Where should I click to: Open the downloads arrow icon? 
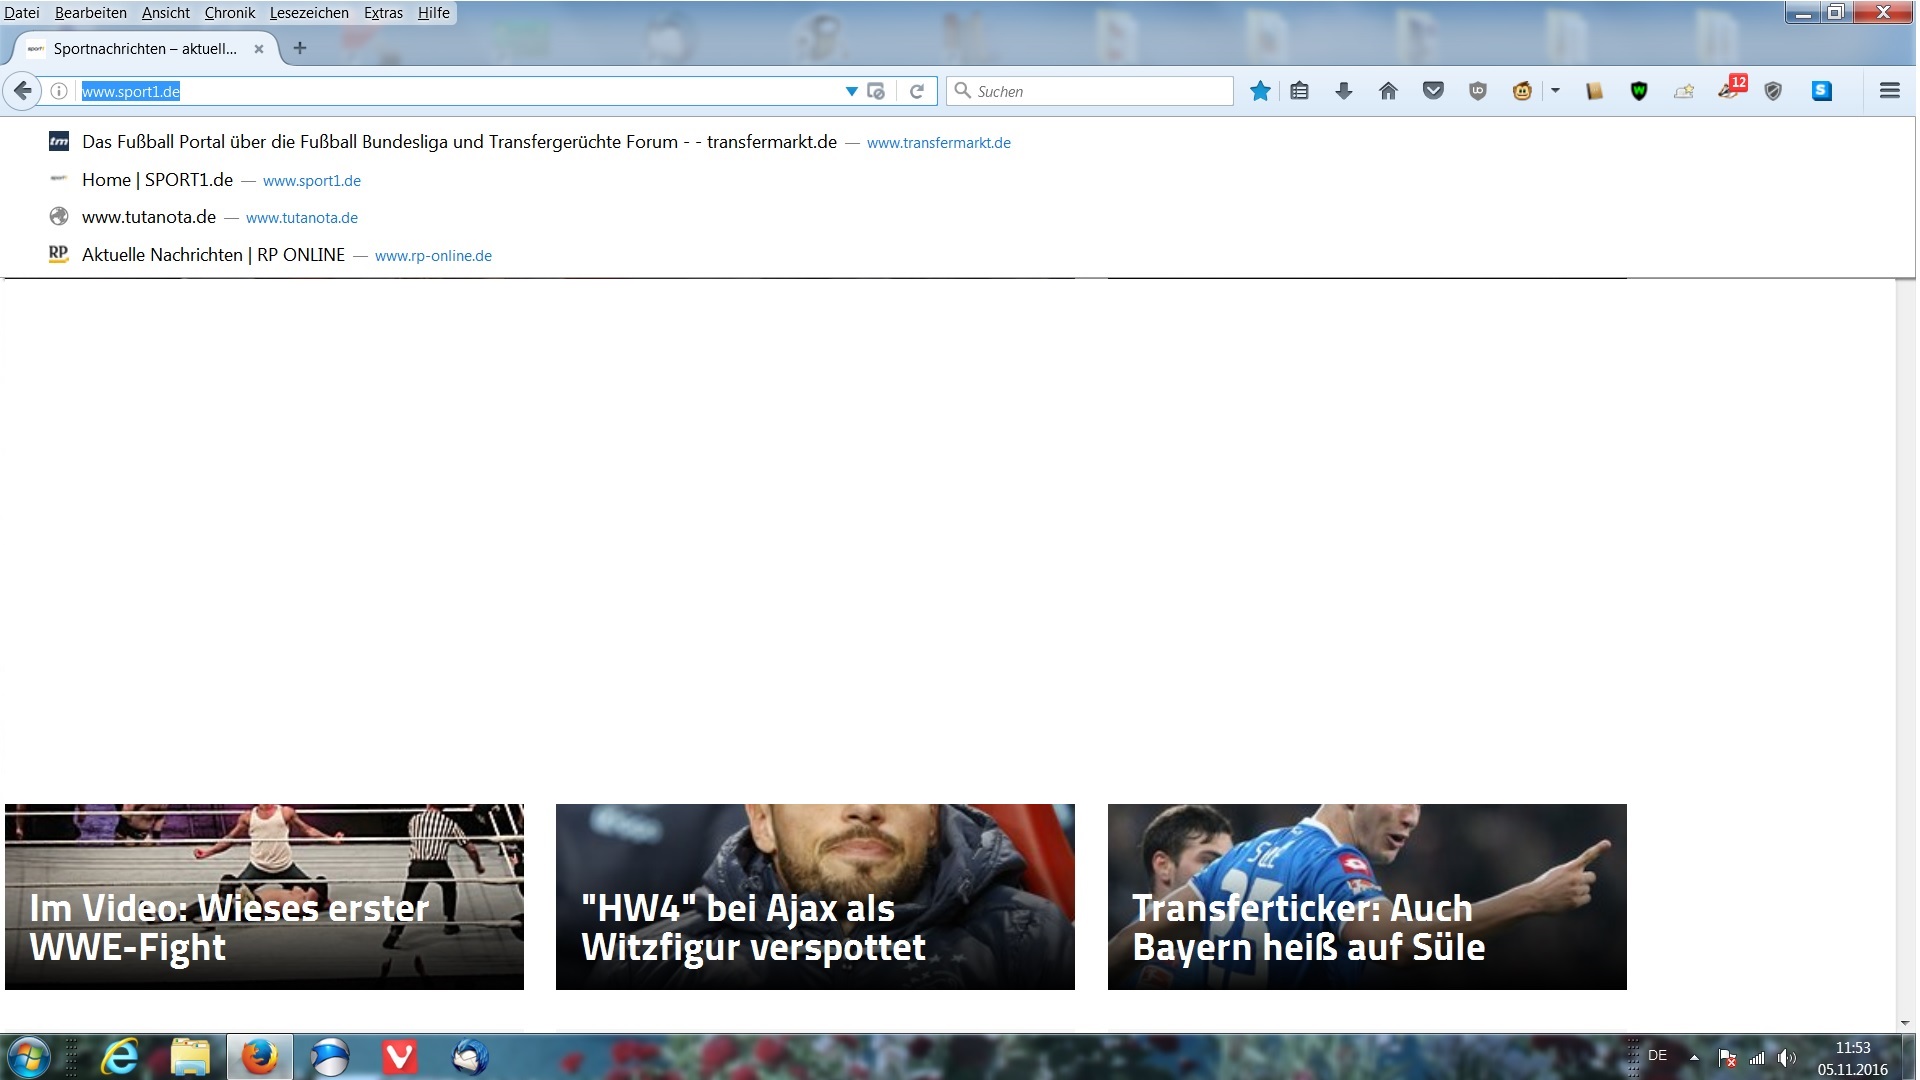coord(1343,91)
